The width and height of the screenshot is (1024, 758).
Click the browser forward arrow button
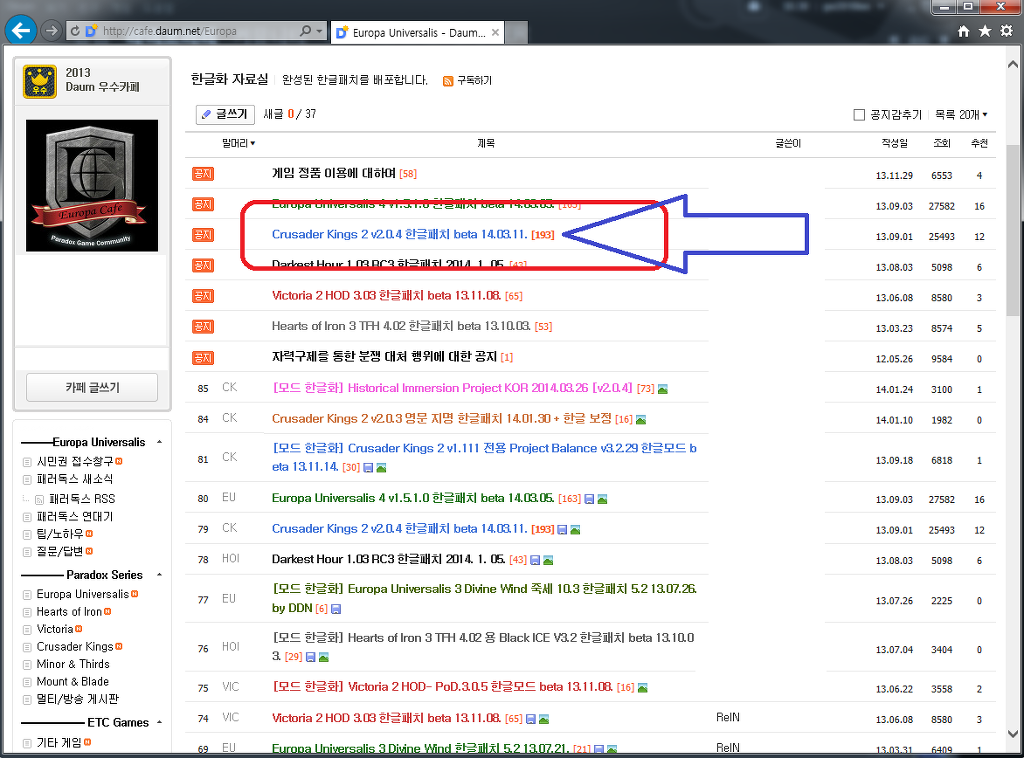coord(50,31)
